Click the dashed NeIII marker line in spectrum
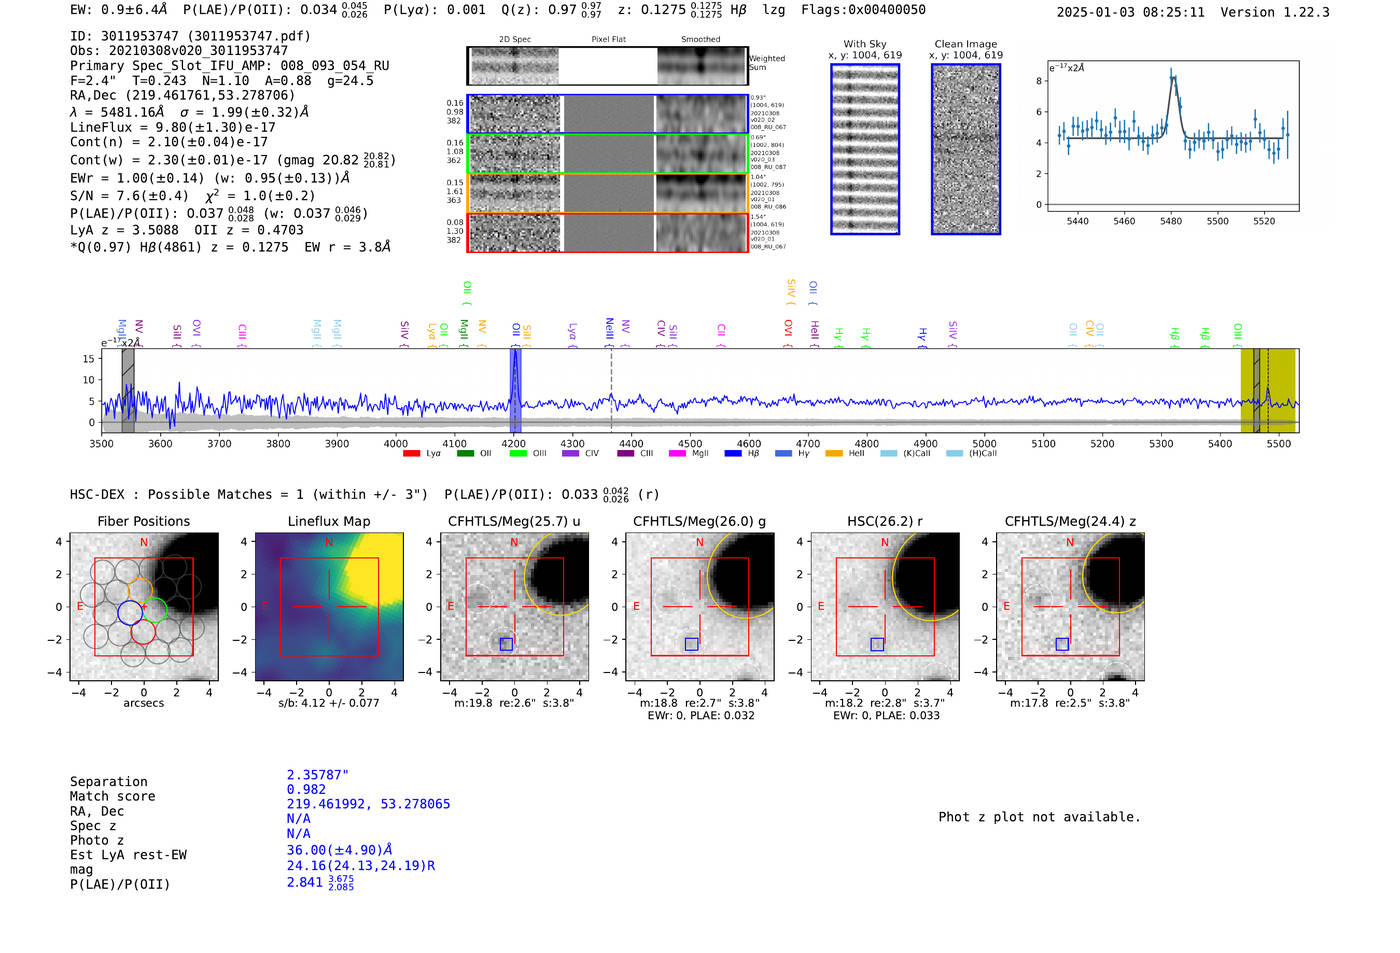This screenshot has width=1400, height=953. 612,390
